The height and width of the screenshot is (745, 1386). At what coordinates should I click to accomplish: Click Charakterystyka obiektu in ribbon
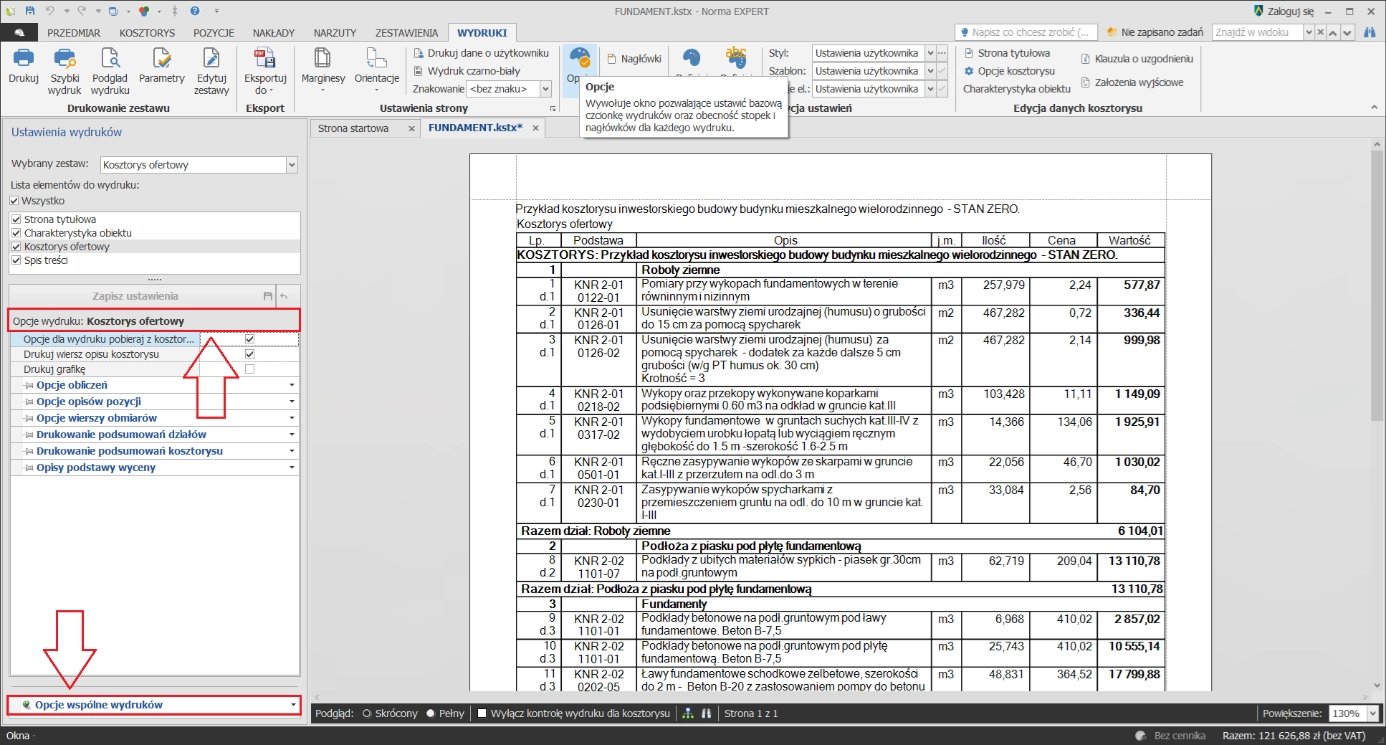click(1017, 89)
